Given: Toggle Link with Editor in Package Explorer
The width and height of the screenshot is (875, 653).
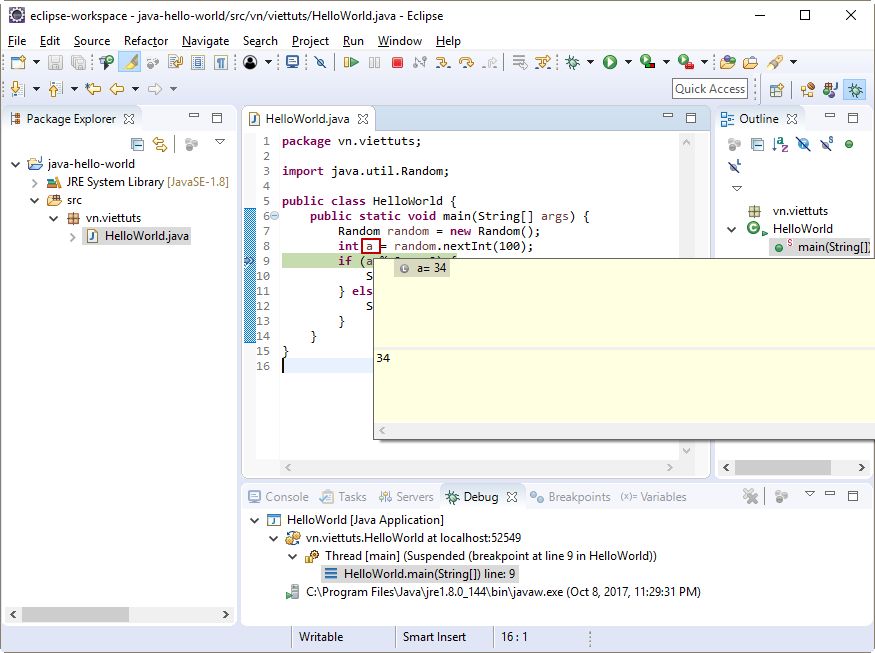Looking at the screenshot, I should [160, 145].
